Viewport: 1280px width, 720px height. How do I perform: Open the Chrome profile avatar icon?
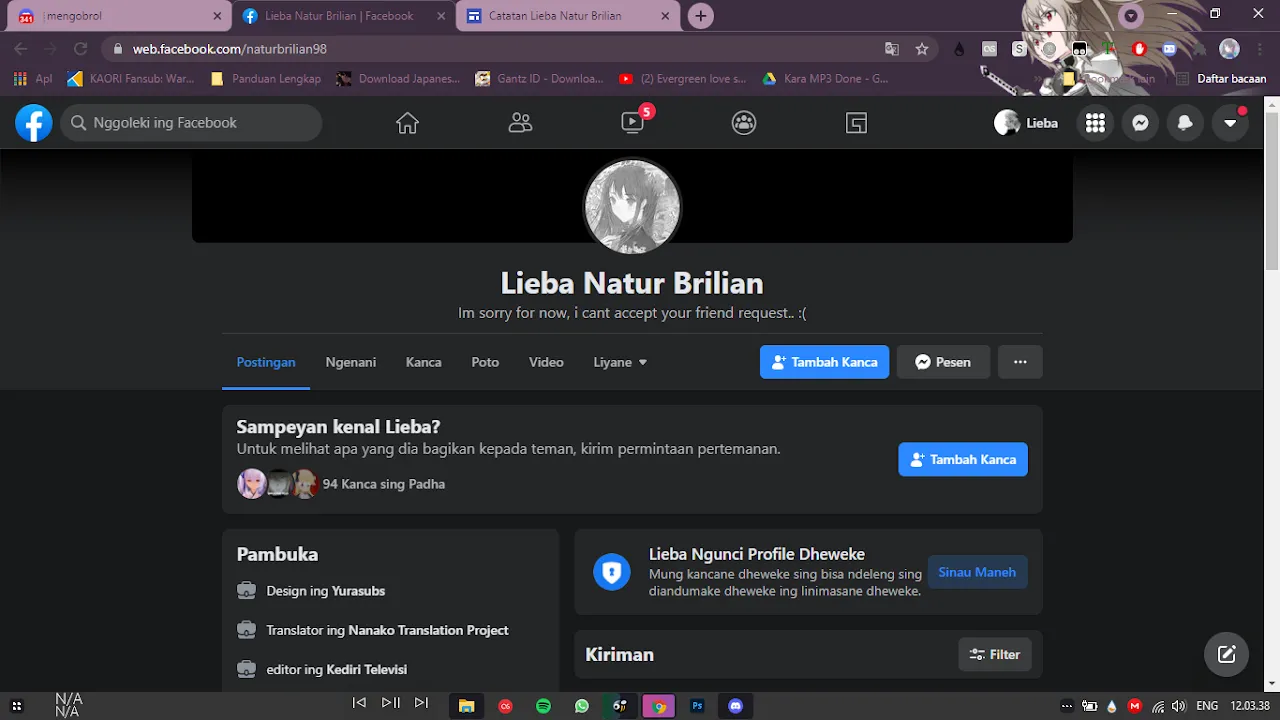point(1230,49)
